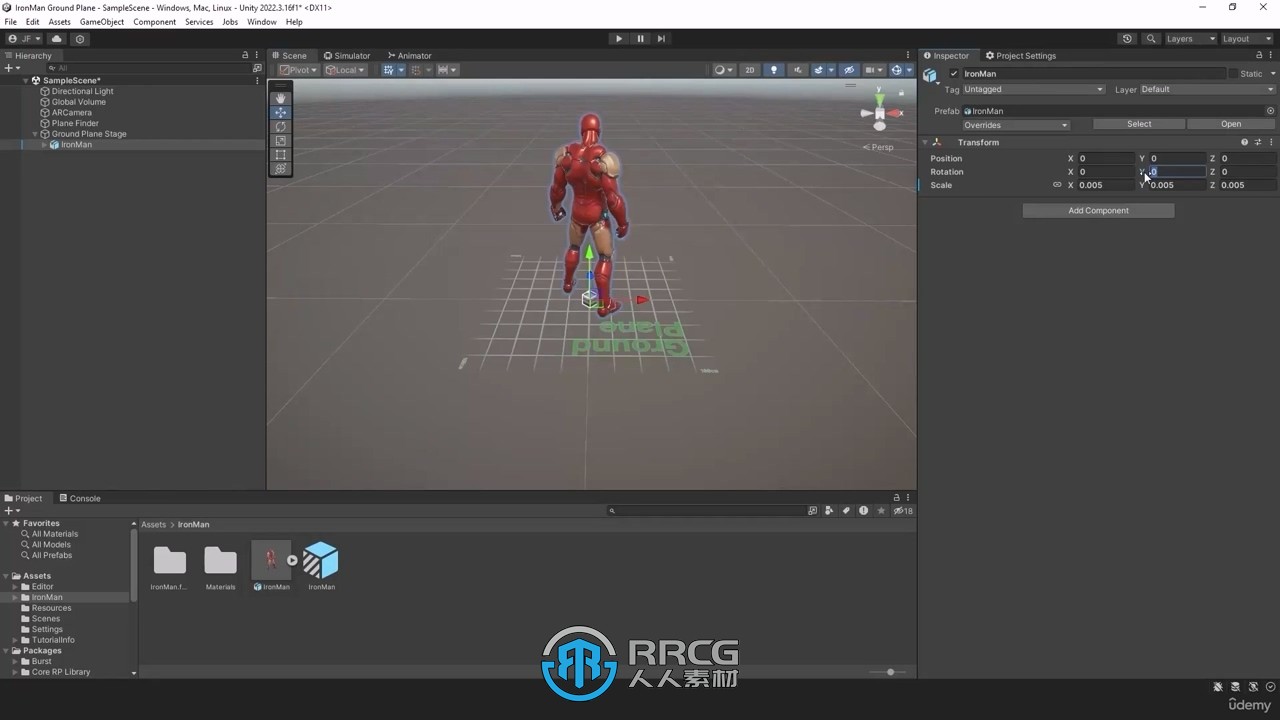Screen dimensions: 1280x720
Task: Select the combined Transform tool
Action: pos(280,168)
